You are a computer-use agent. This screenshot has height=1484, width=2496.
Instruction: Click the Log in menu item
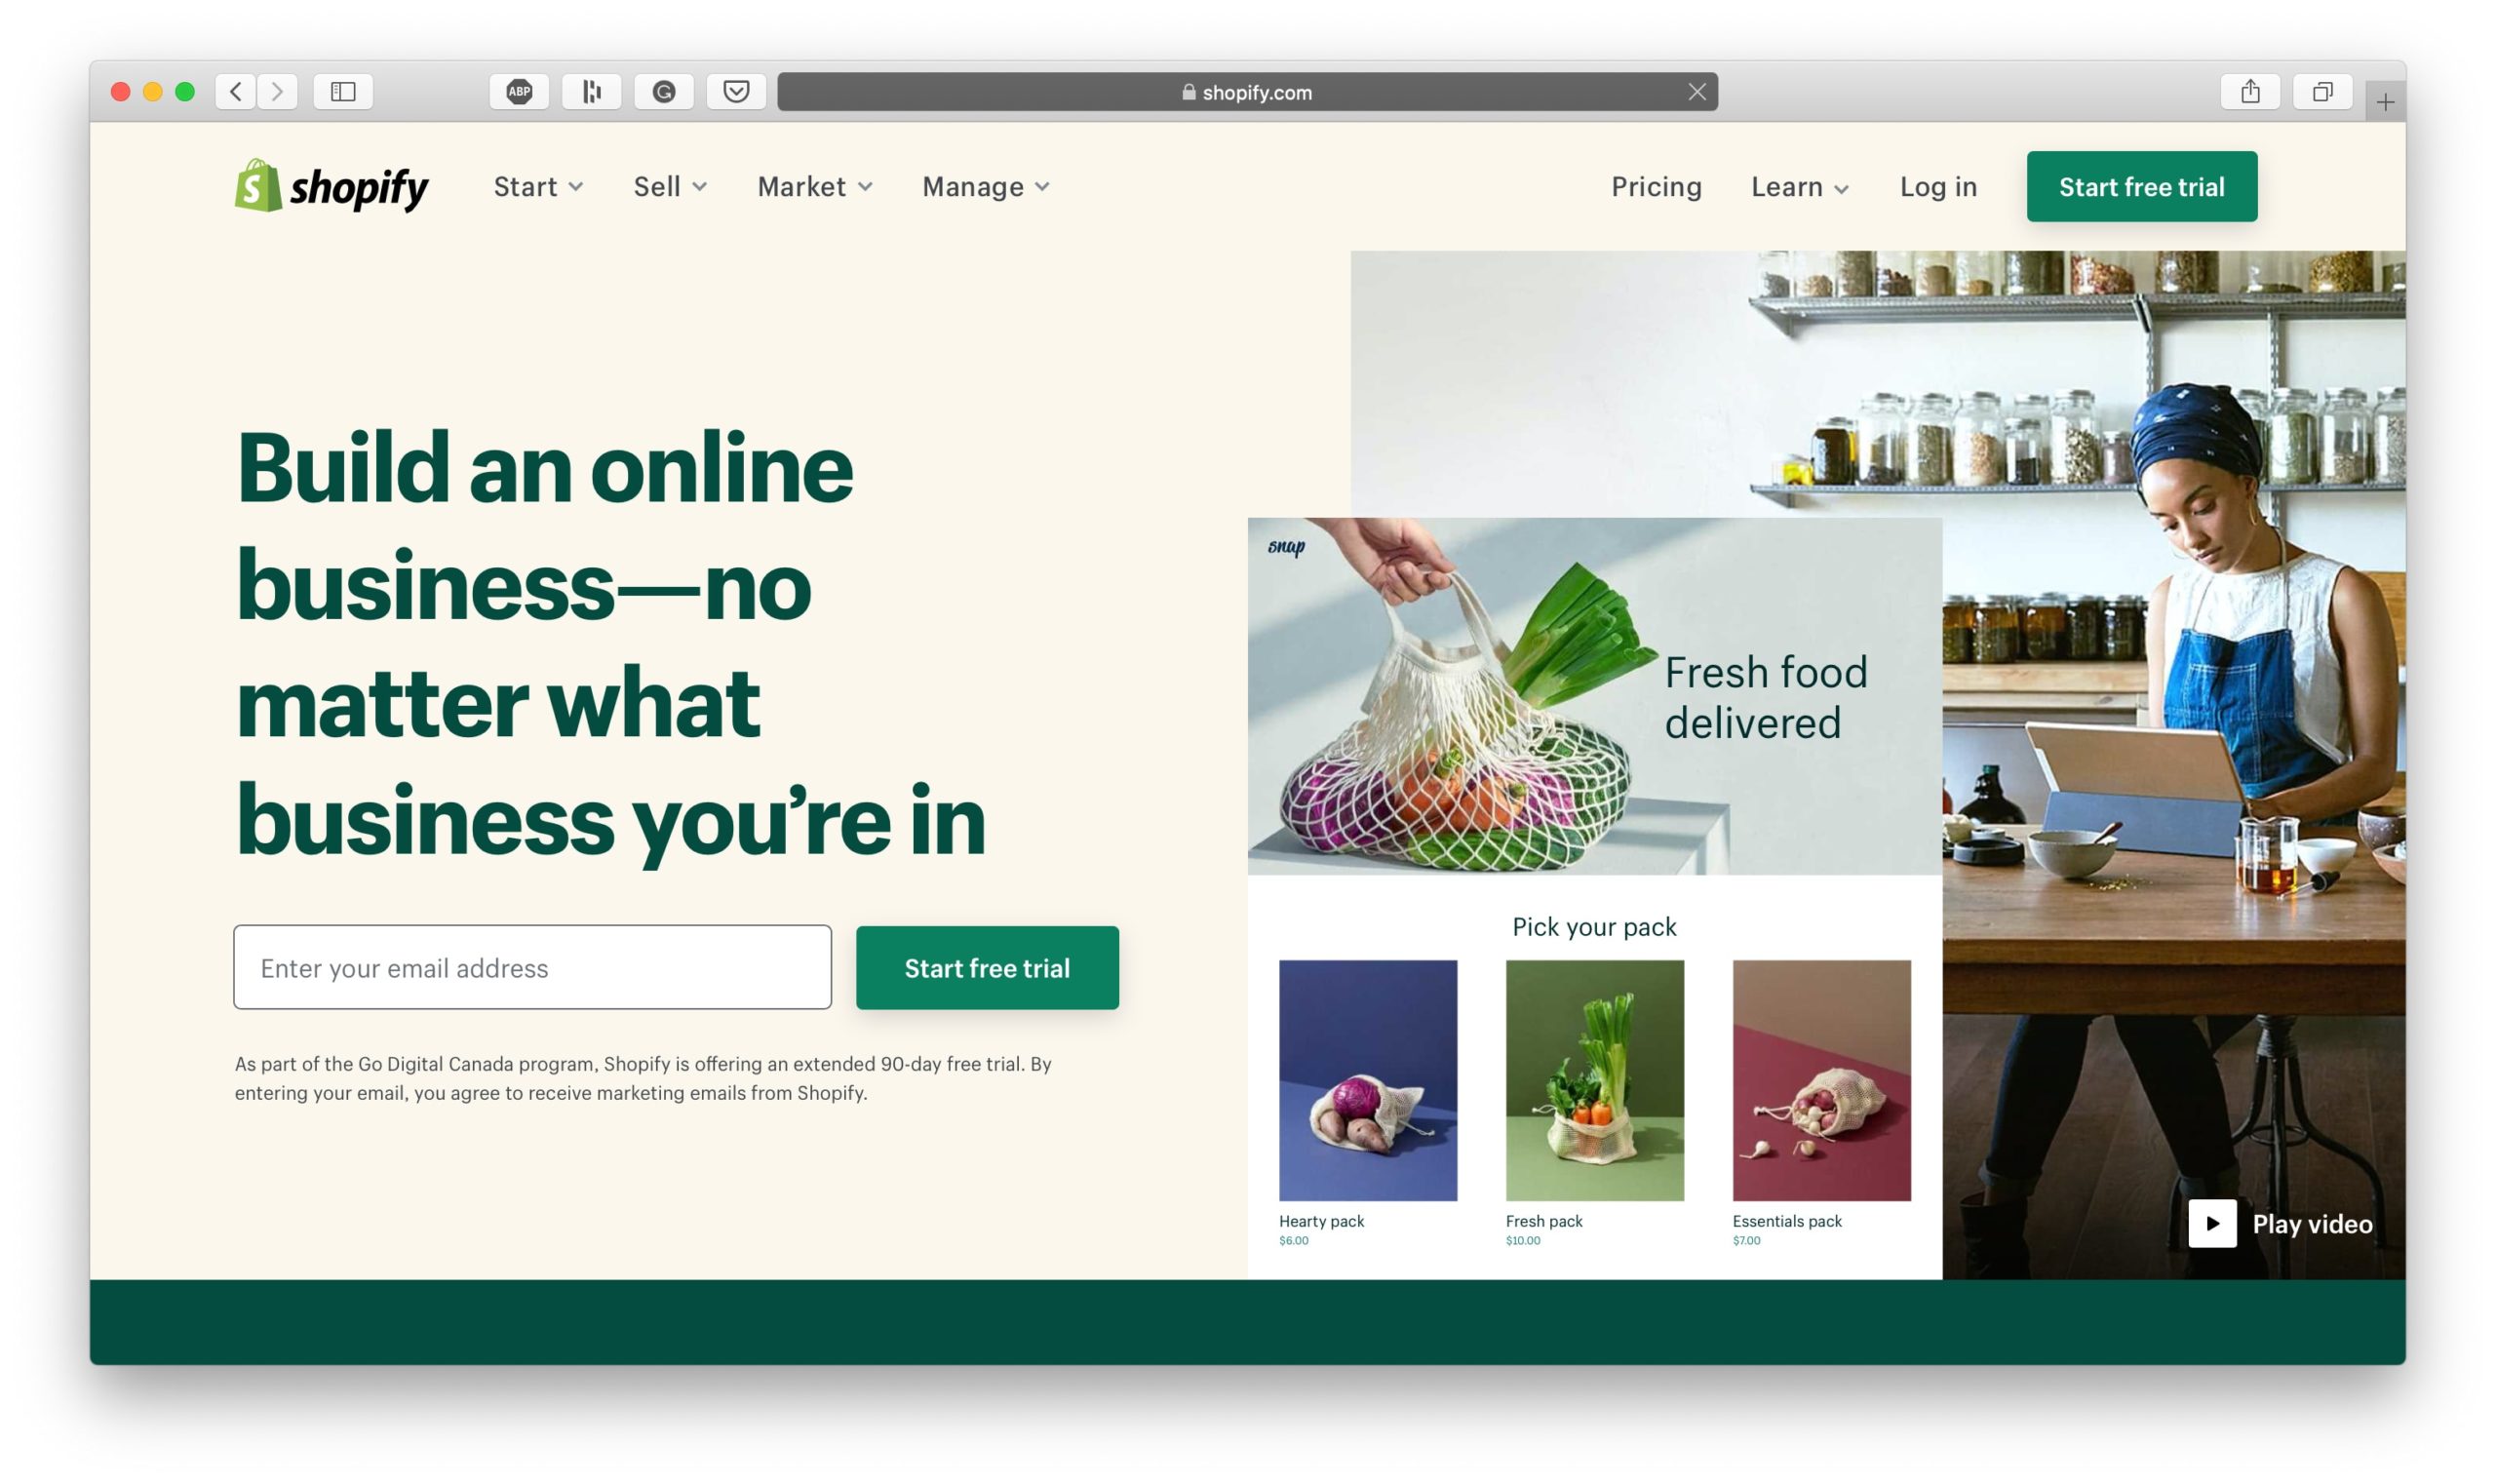pos(1937,185)
